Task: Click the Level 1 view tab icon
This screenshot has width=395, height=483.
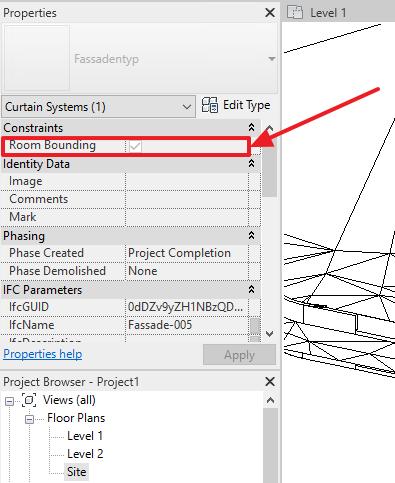Action: click(x=295, y=13)
